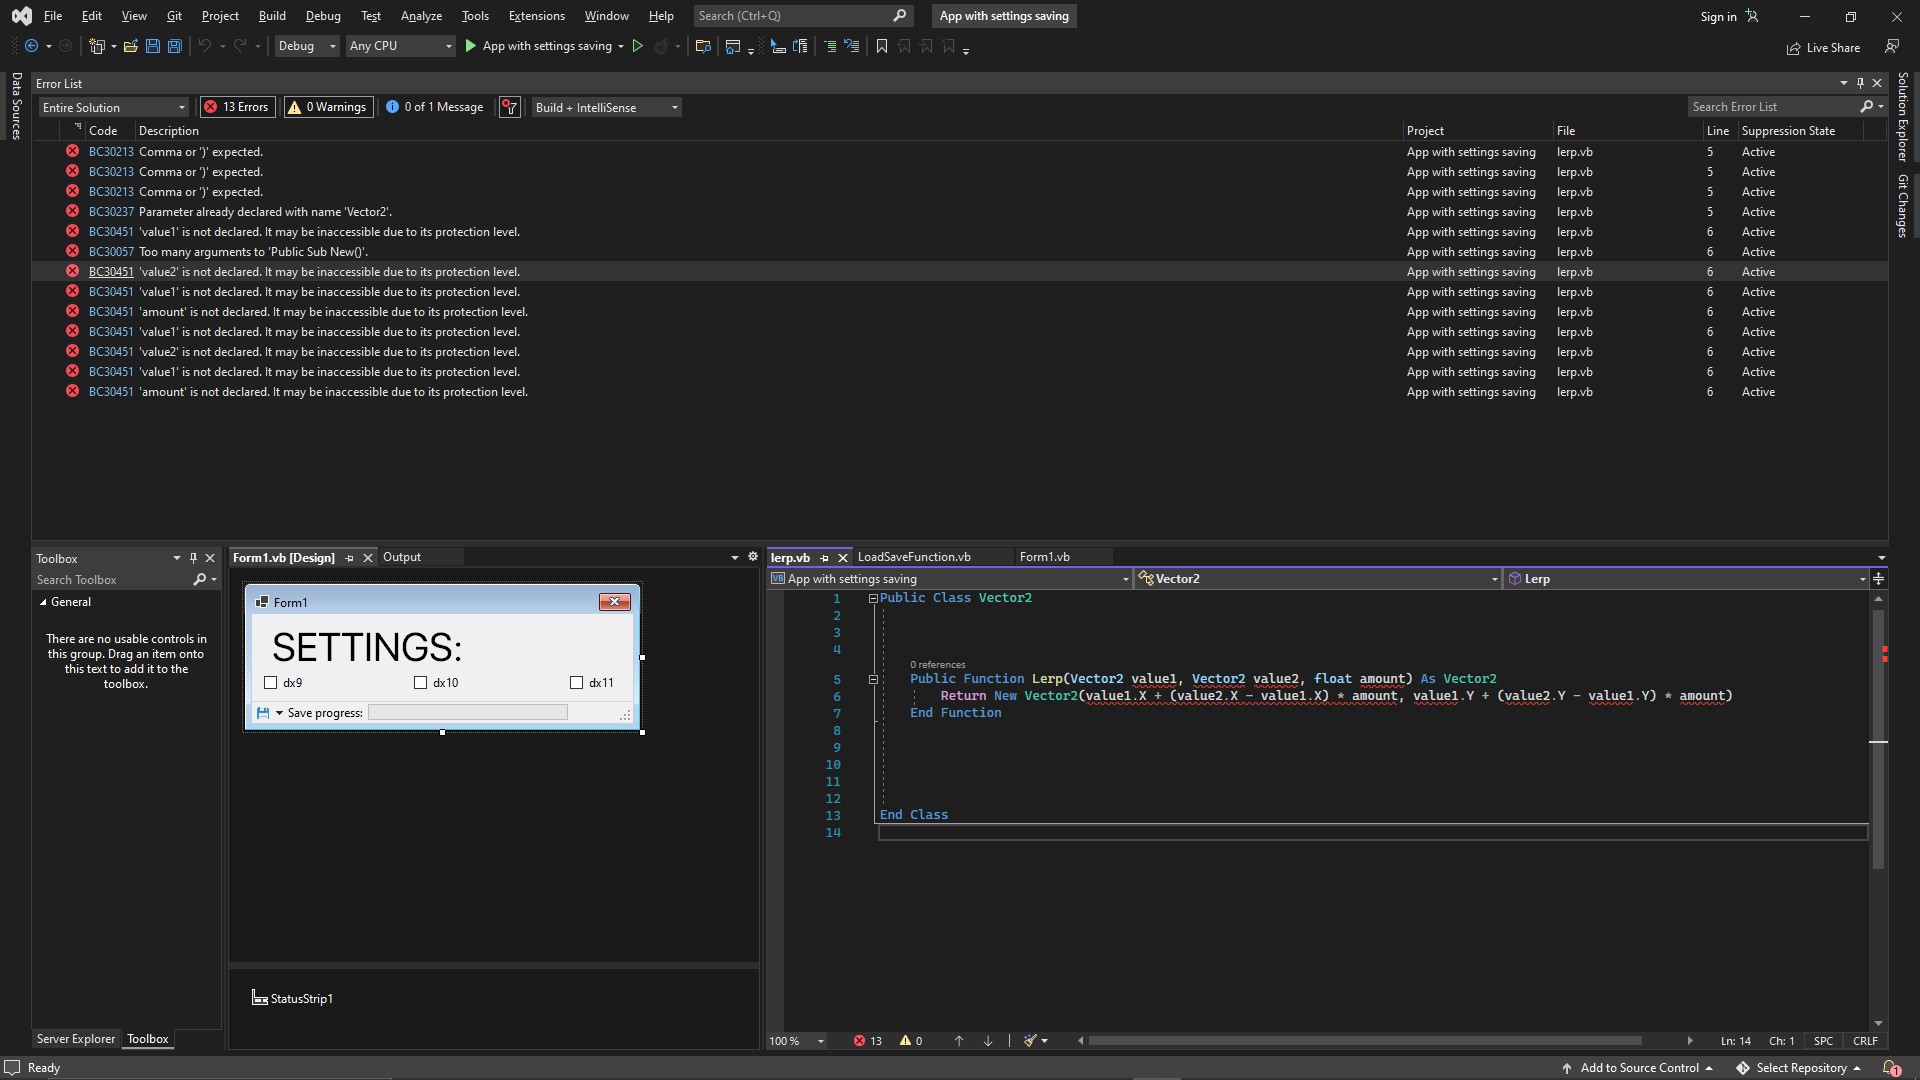Enable the dx10 checkbox
Screen dimensions: 1920x1080
421,682
